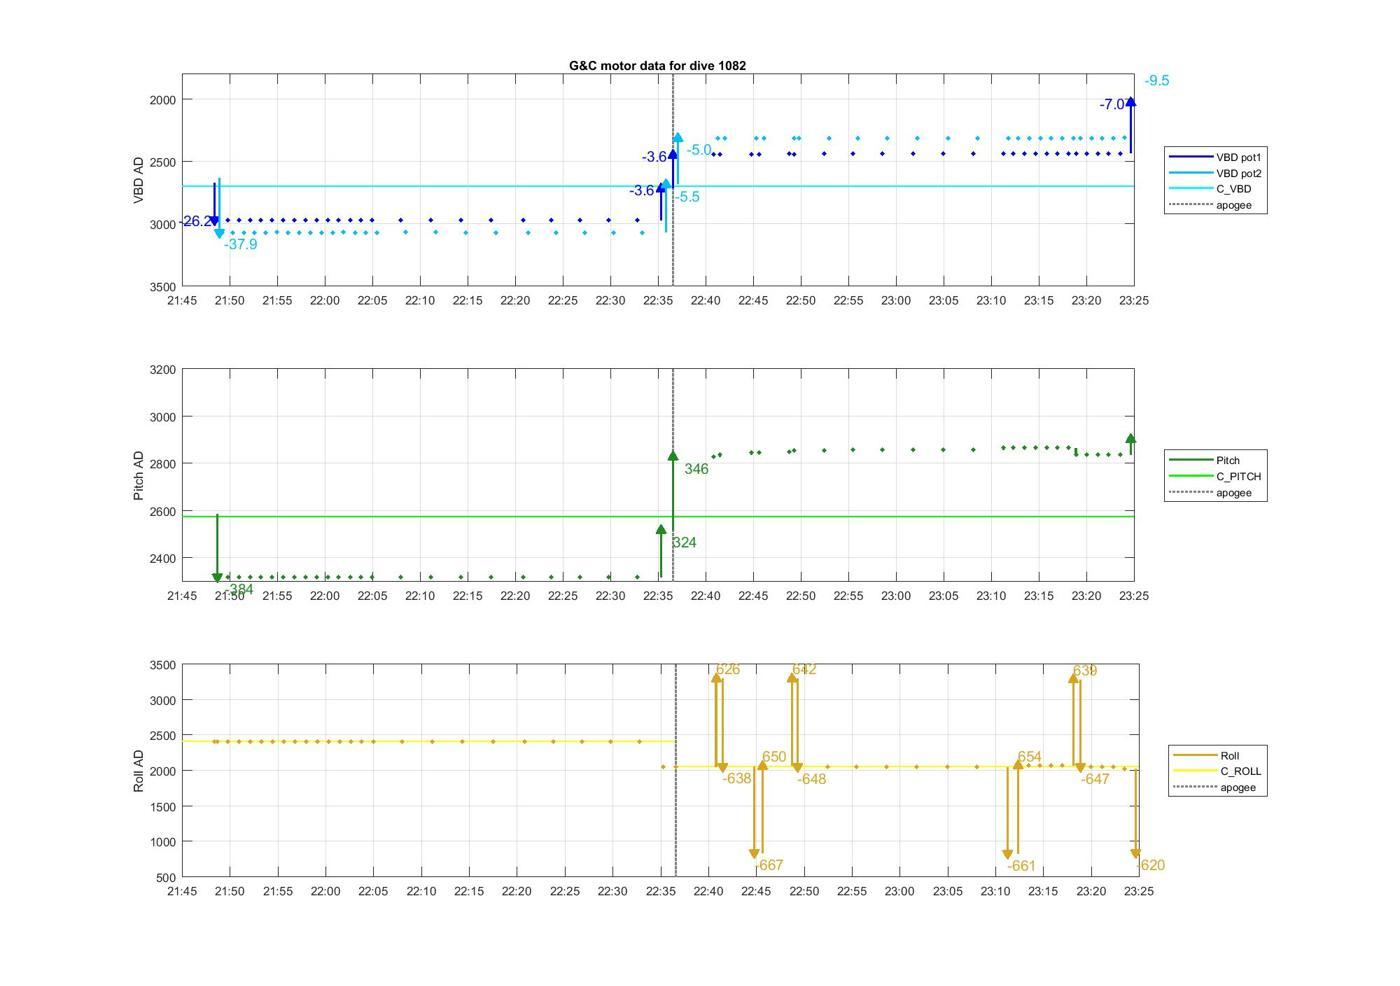This screenshot has width=1400, height=986.
Task: Click the '626' roll annotation
Action: (x=728, y=670)
